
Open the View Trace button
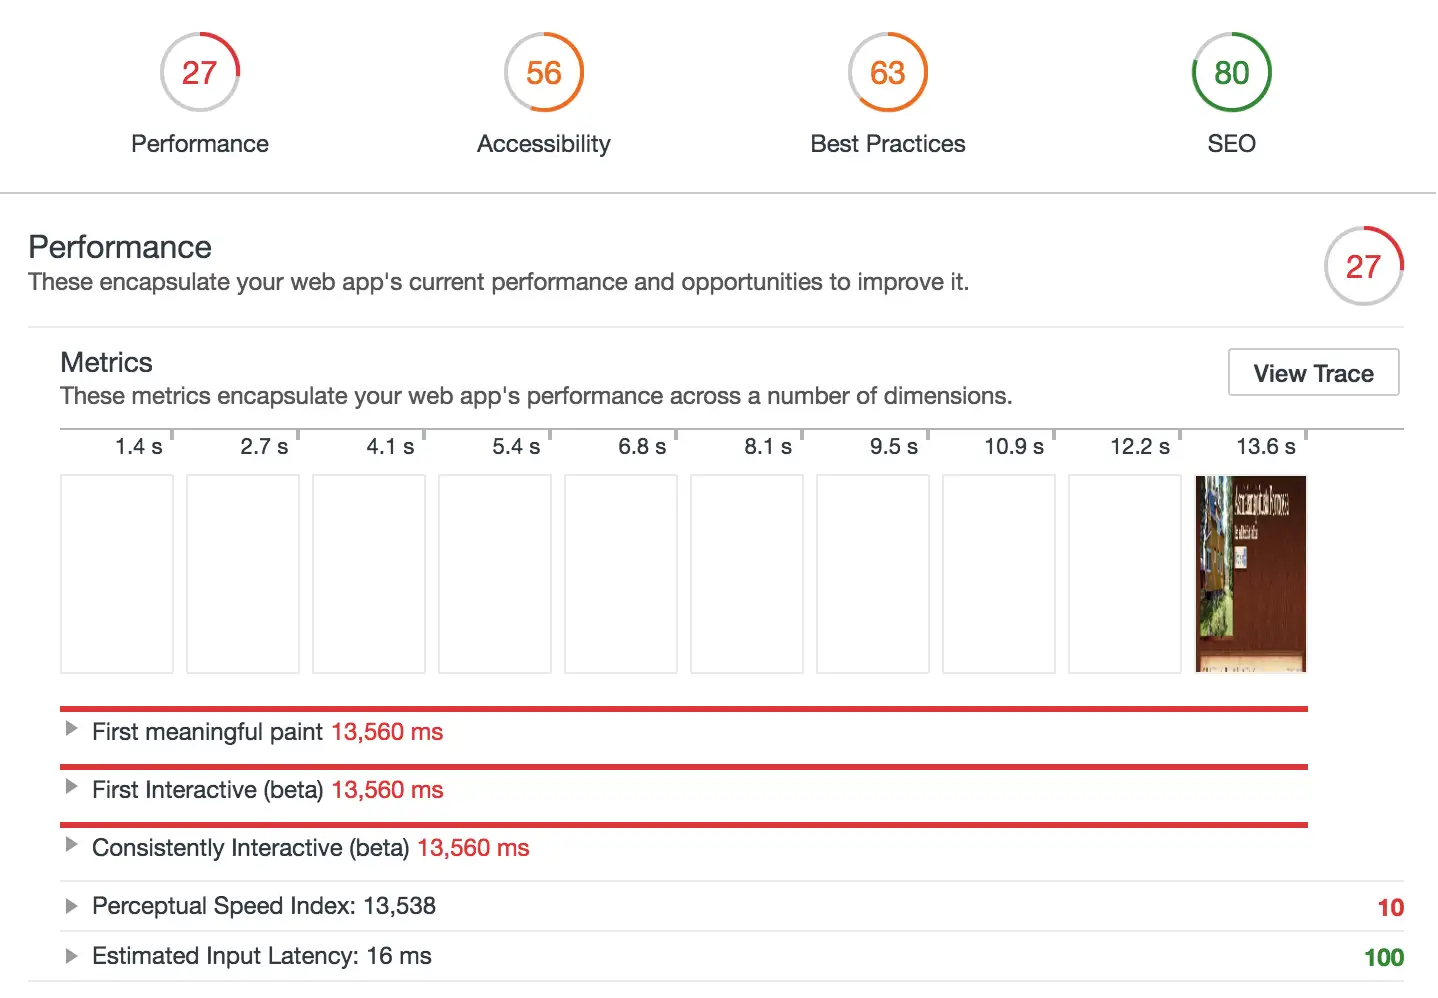(x=1313, y=373)
